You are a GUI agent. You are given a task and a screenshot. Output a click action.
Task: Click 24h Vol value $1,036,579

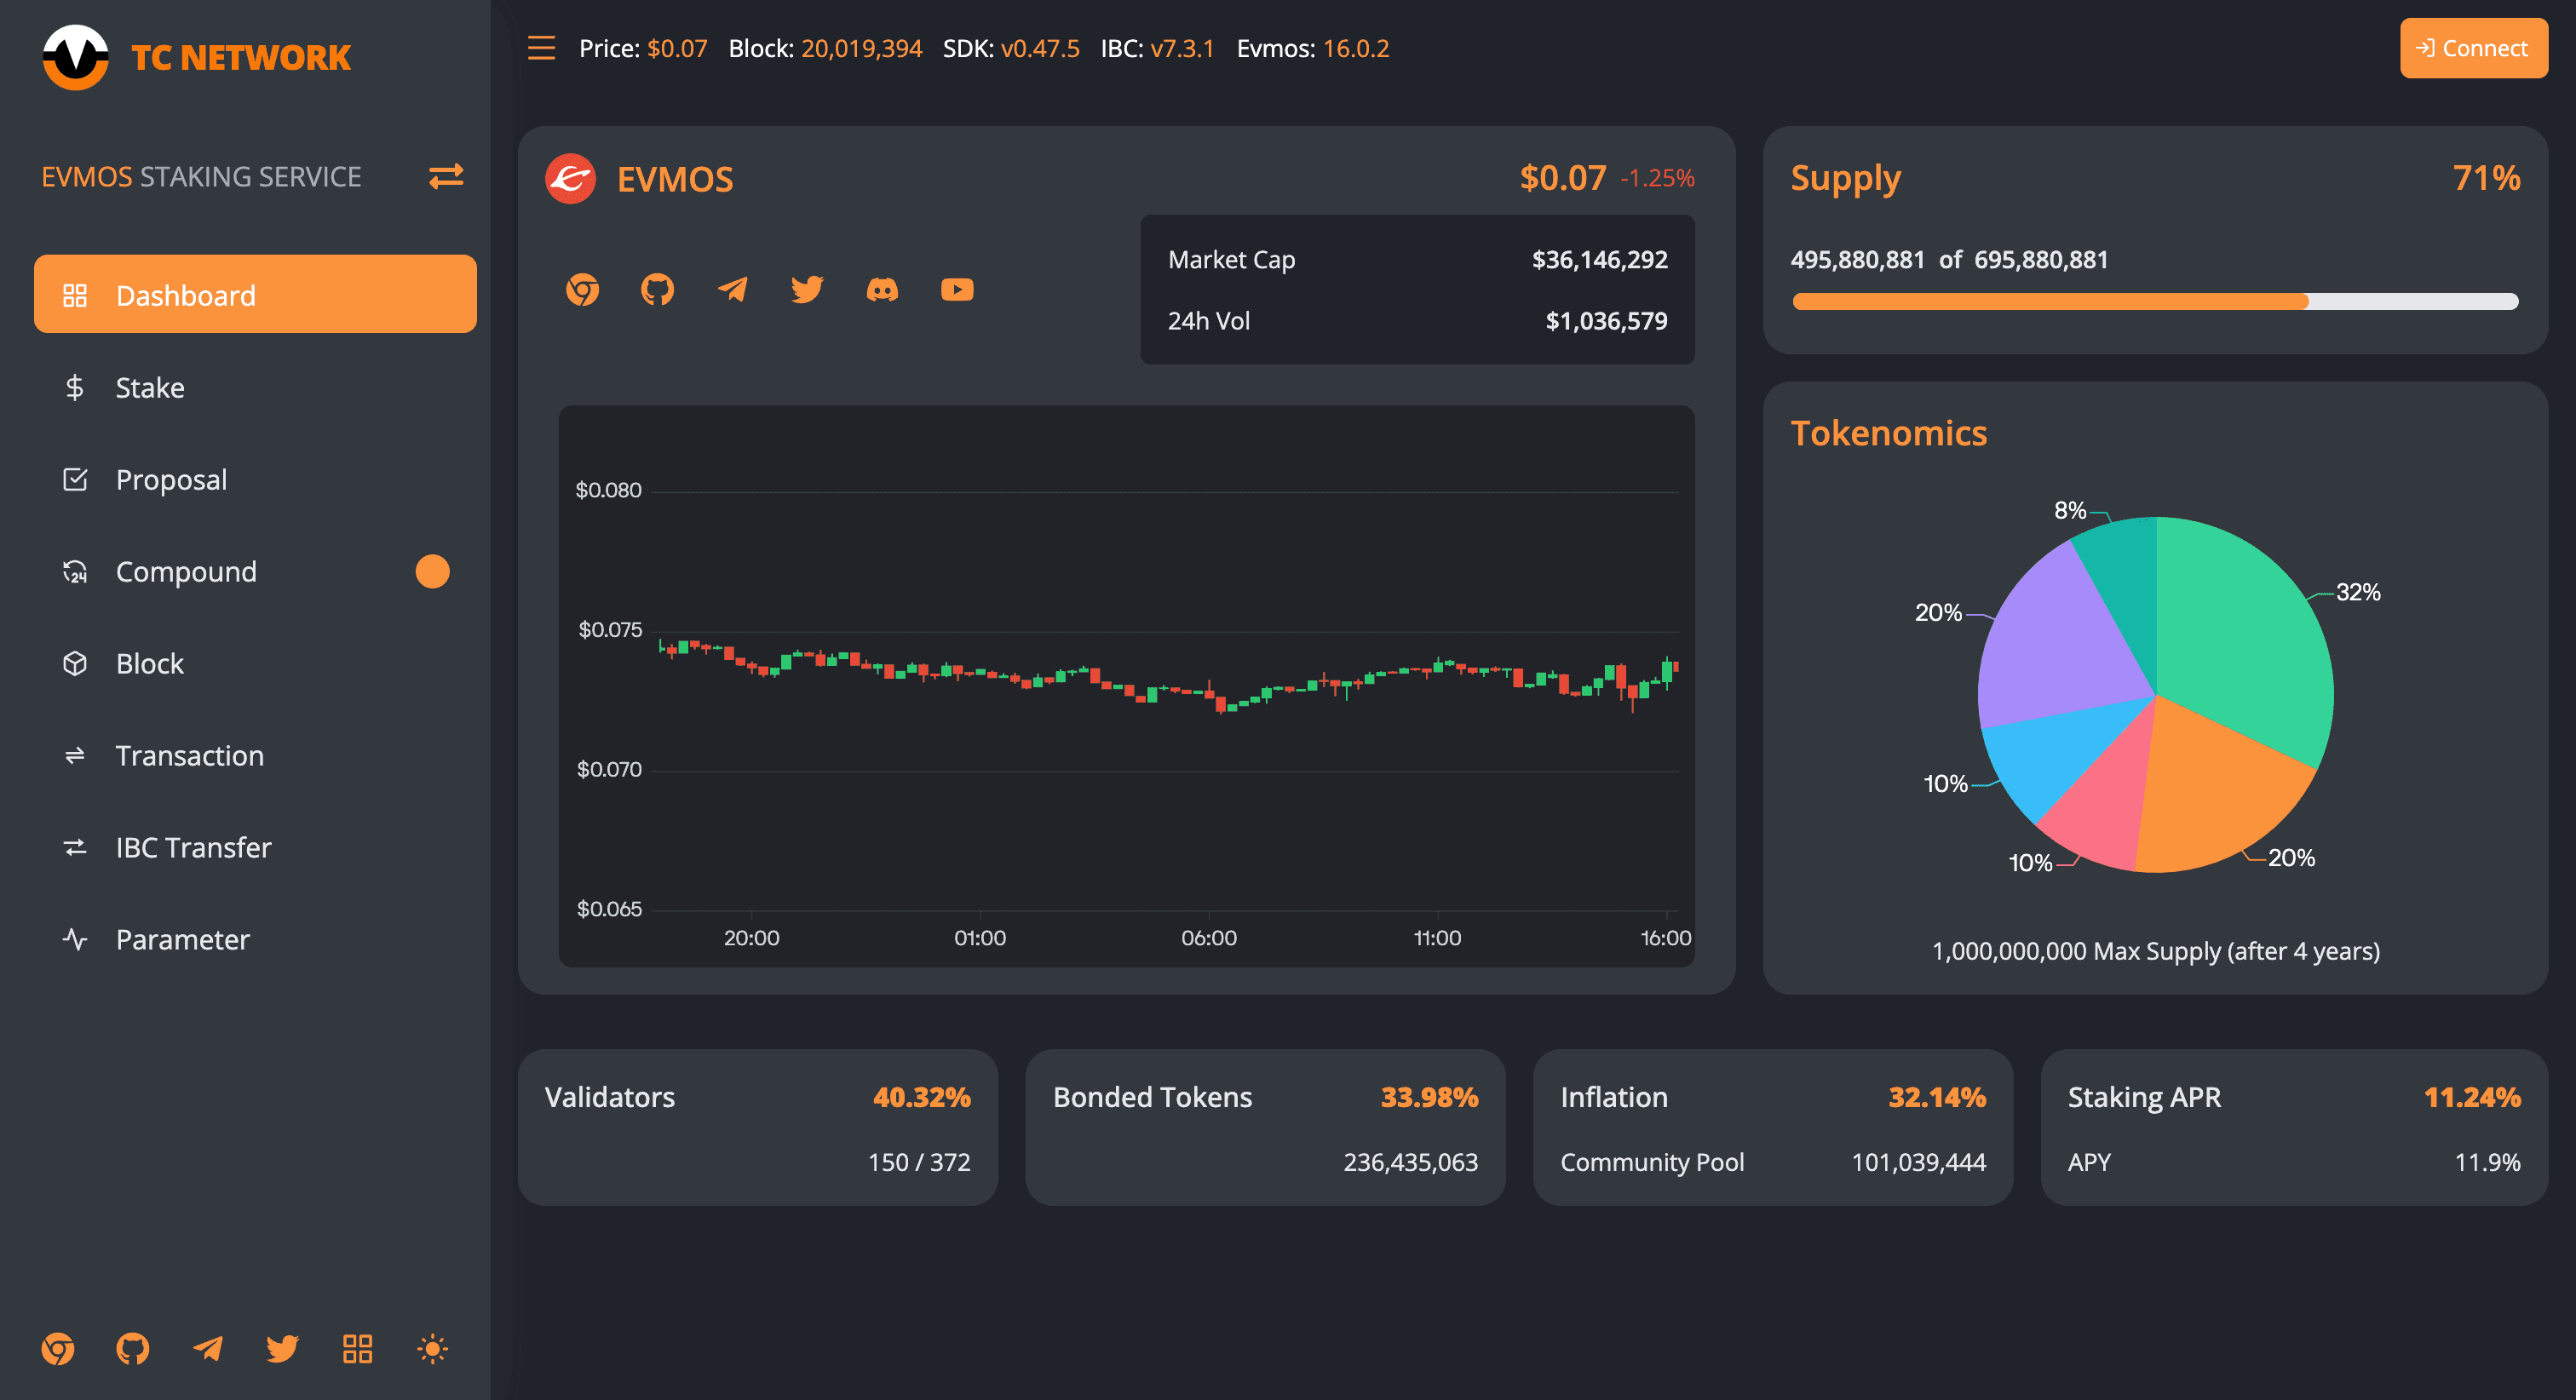coord(1606,321)
